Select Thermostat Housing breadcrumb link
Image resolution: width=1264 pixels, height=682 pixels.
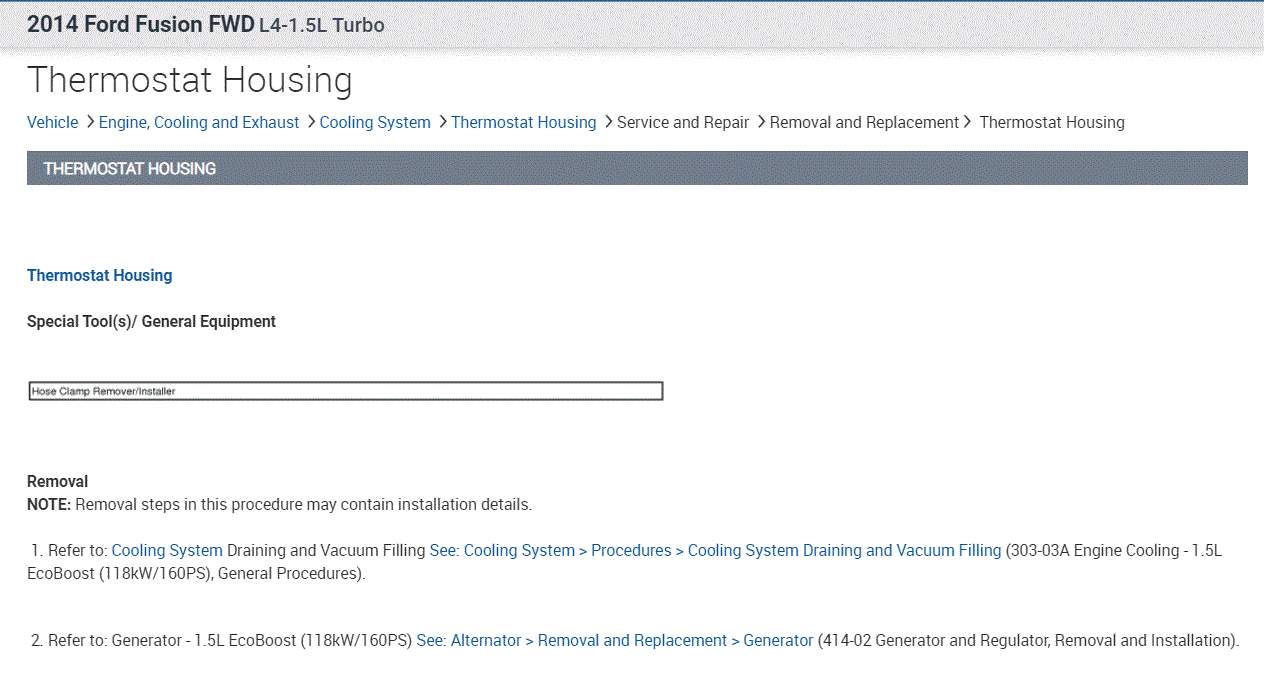pyautogui.click(x=523, y=122)
